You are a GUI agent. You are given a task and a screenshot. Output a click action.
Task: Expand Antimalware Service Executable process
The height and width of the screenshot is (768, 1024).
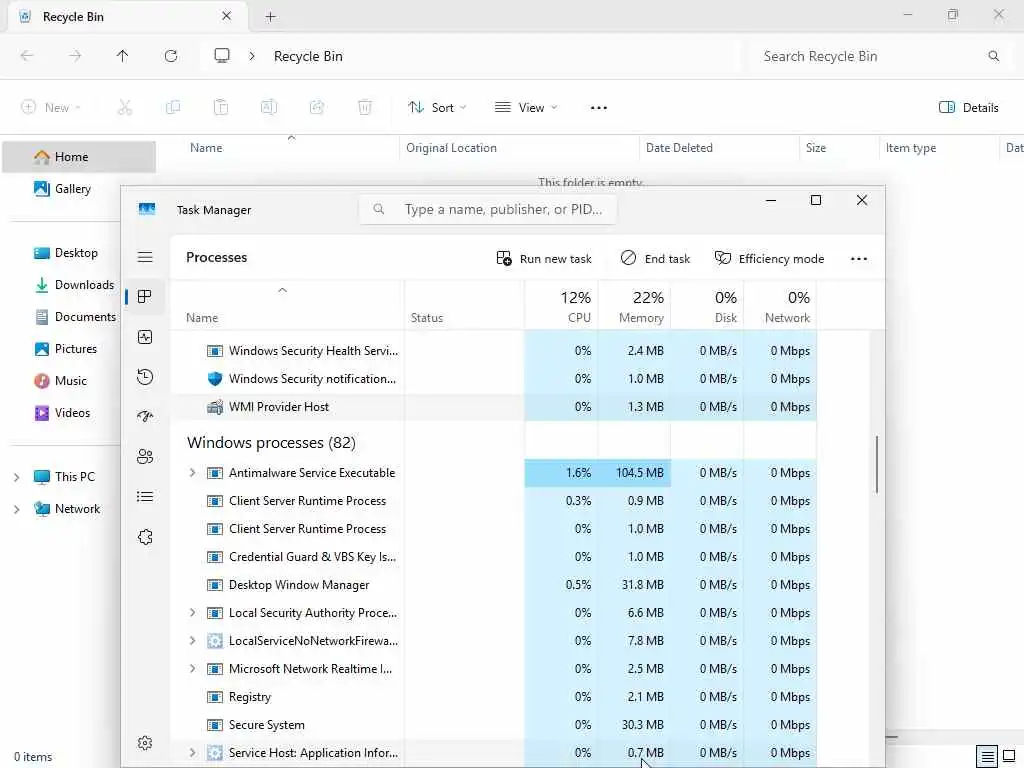pos(192,472)
